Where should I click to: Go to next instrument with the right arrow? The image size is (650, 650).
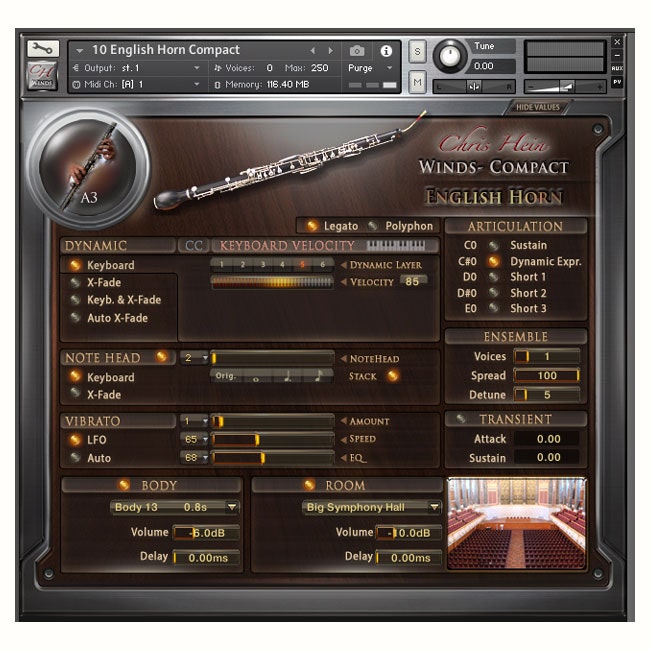pyautogui.click(x=330, y=51)
